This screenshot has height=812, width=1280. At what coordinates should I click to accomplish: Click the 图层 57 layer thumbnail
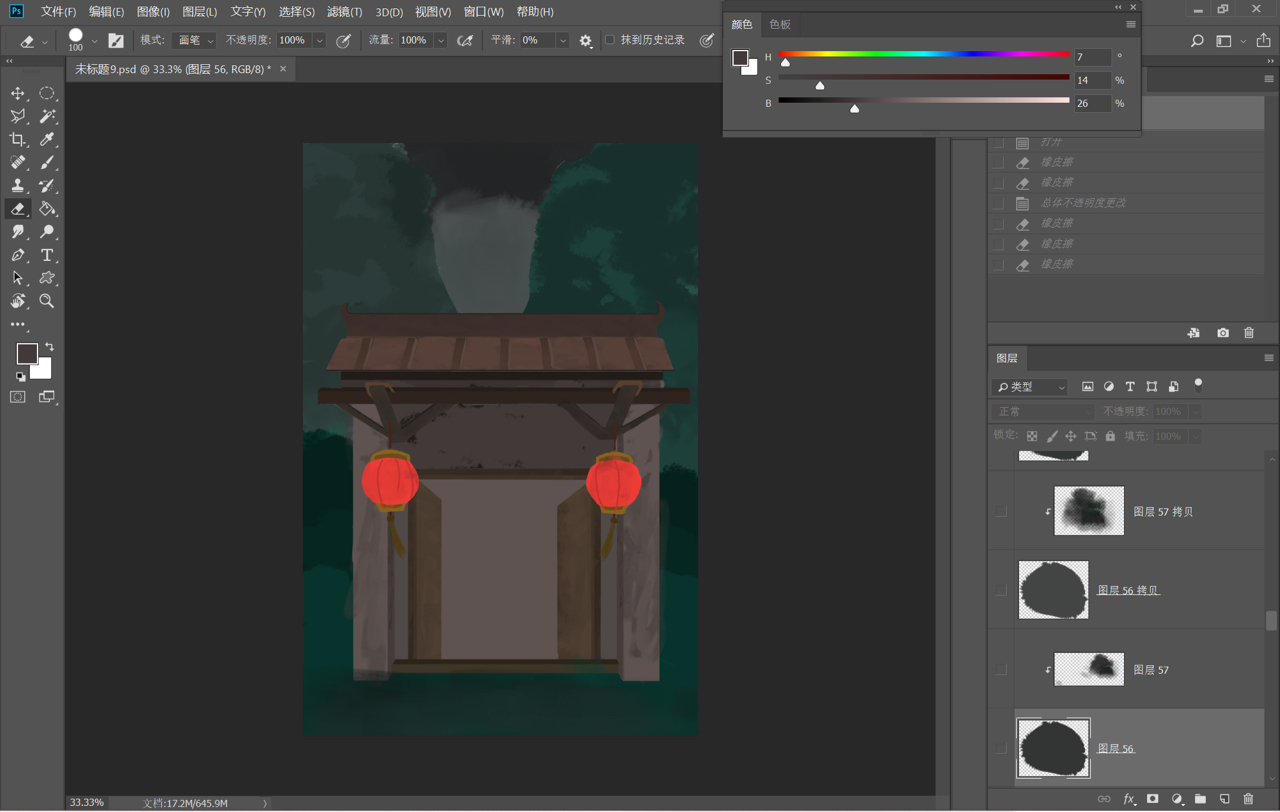1089,669
